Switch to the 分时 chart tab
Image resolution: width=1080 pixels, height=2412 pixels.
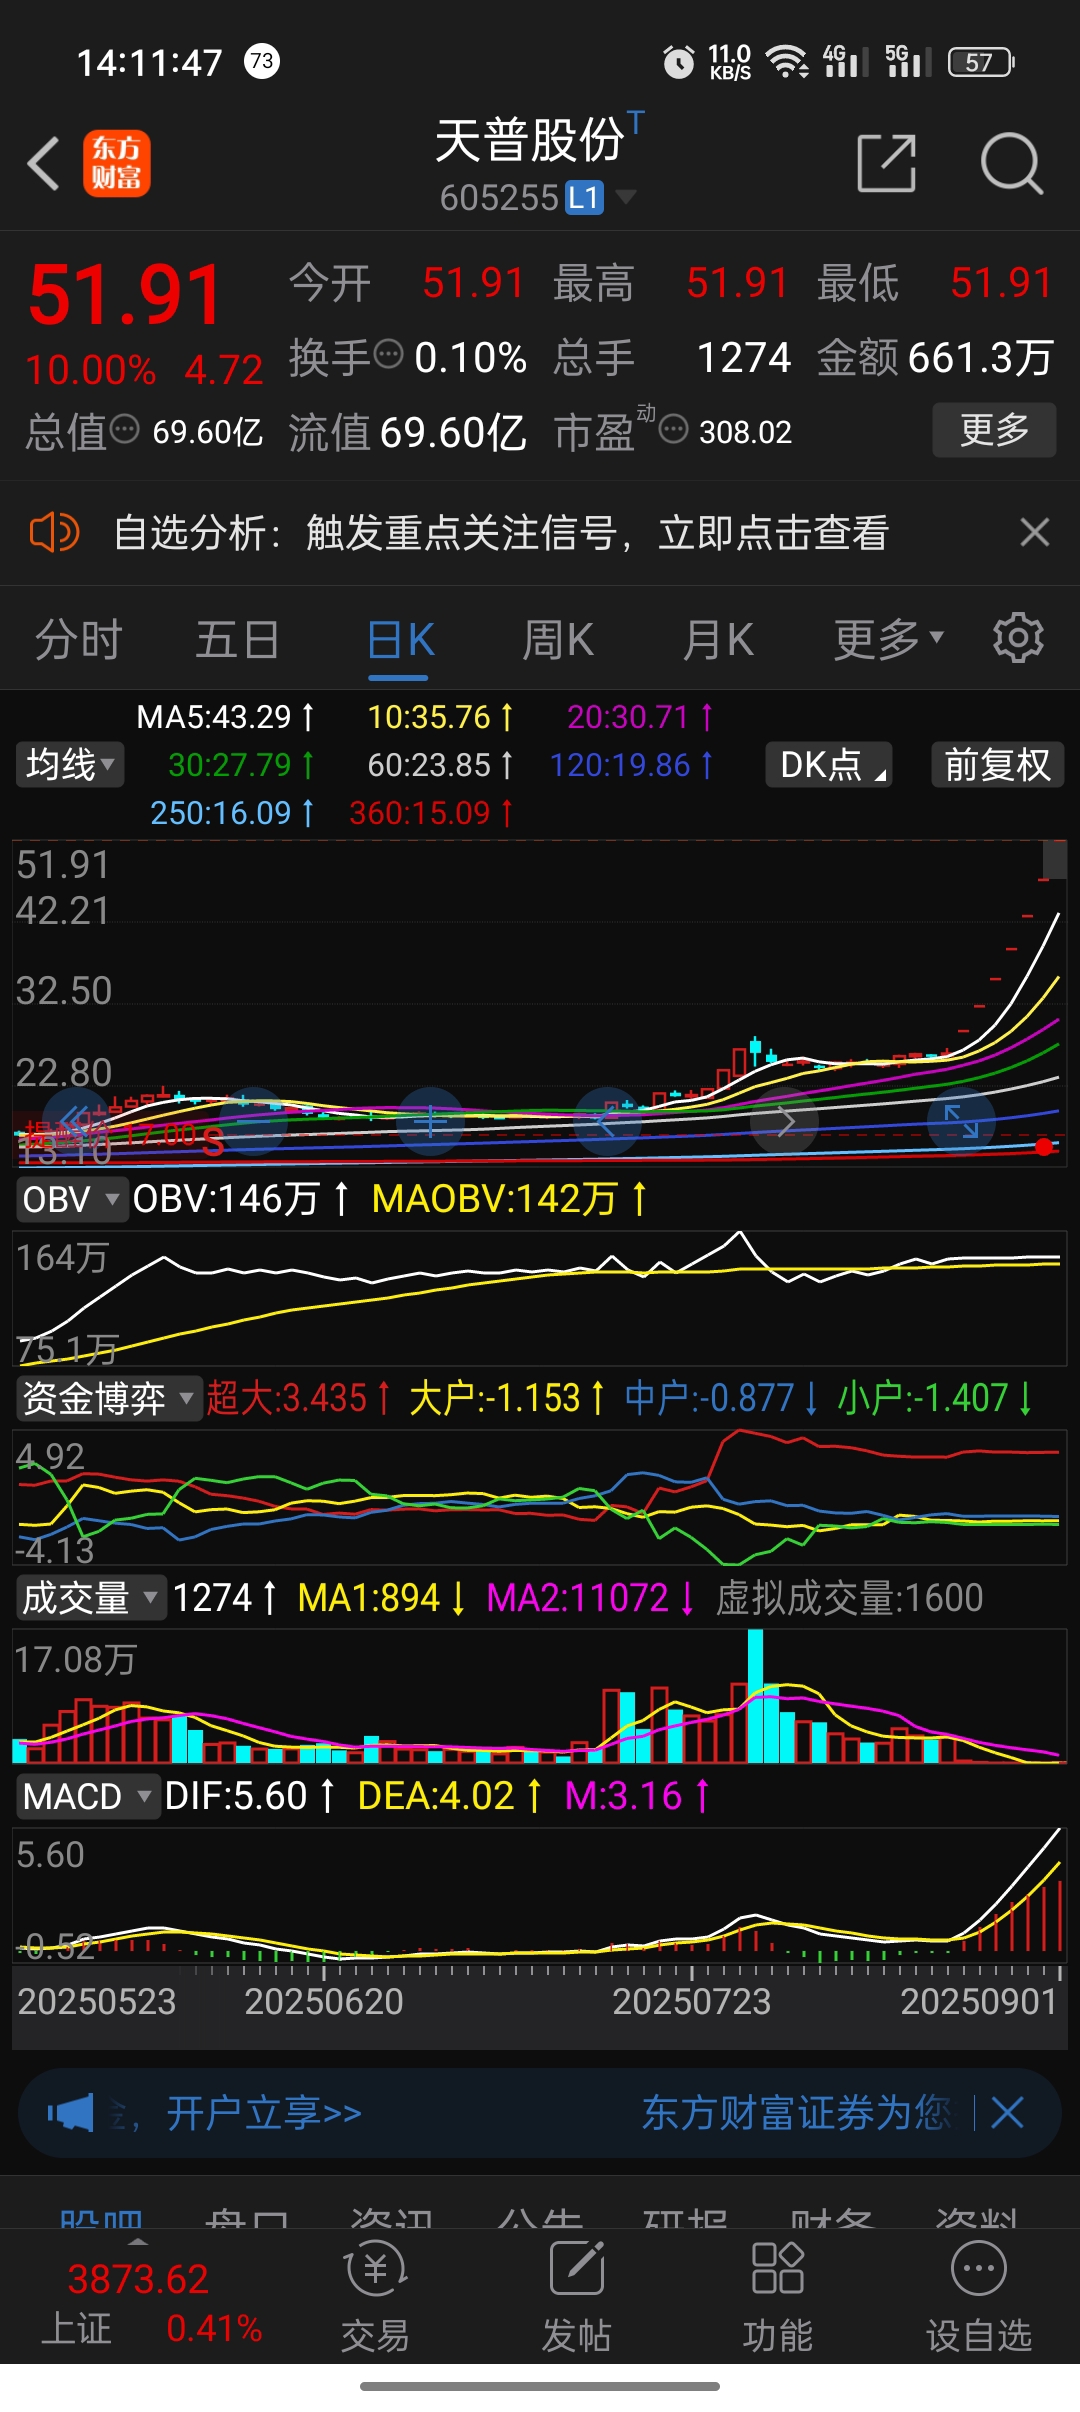coord(79,640)
